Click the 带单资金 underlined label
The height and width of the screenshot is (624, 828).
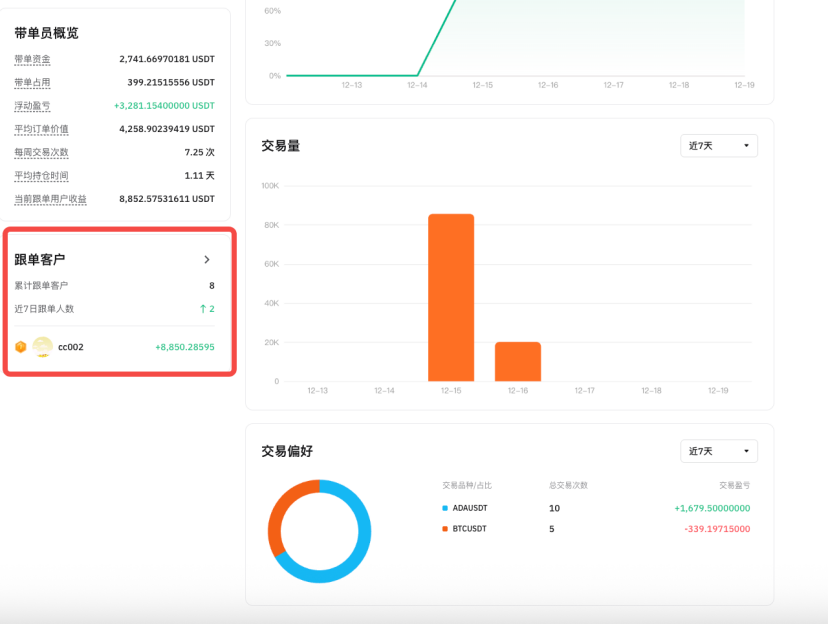point(32,59)
